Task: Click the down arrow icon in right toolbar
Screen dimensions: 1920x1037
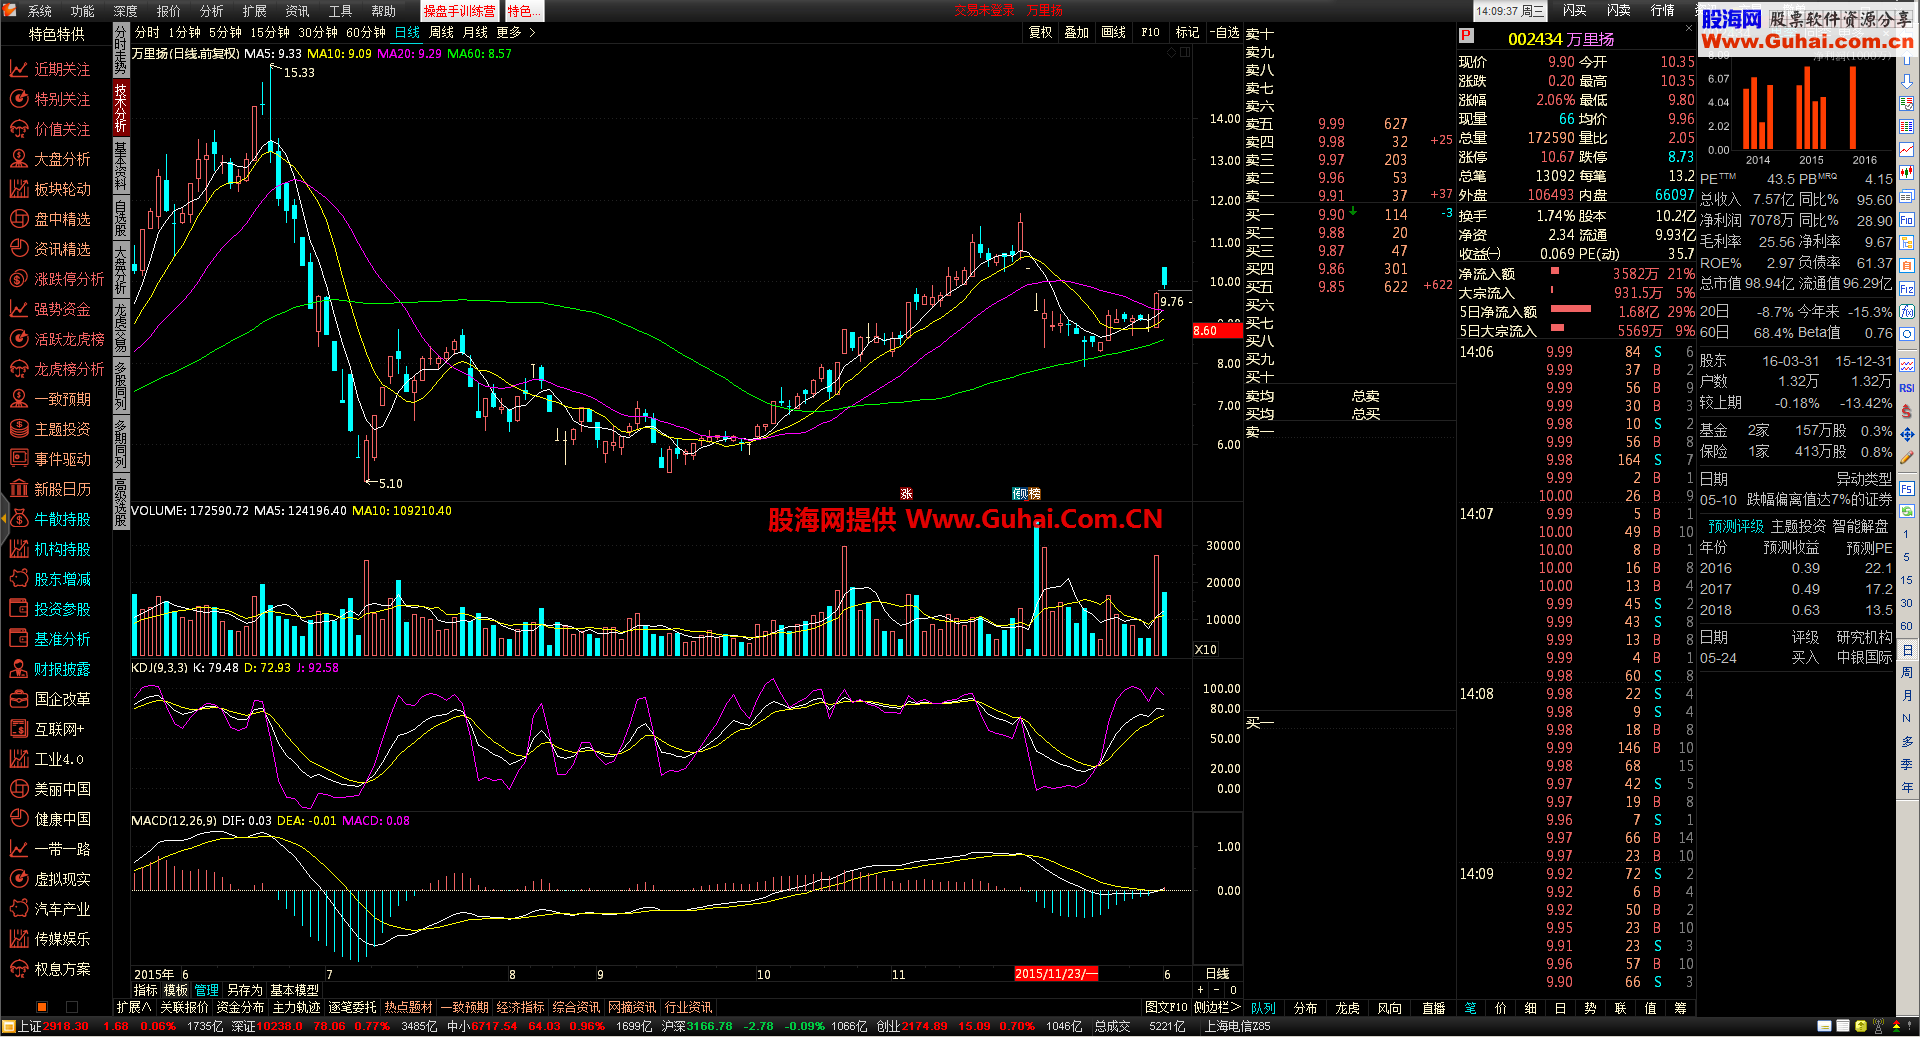Action: click(x=1907, y=81)
